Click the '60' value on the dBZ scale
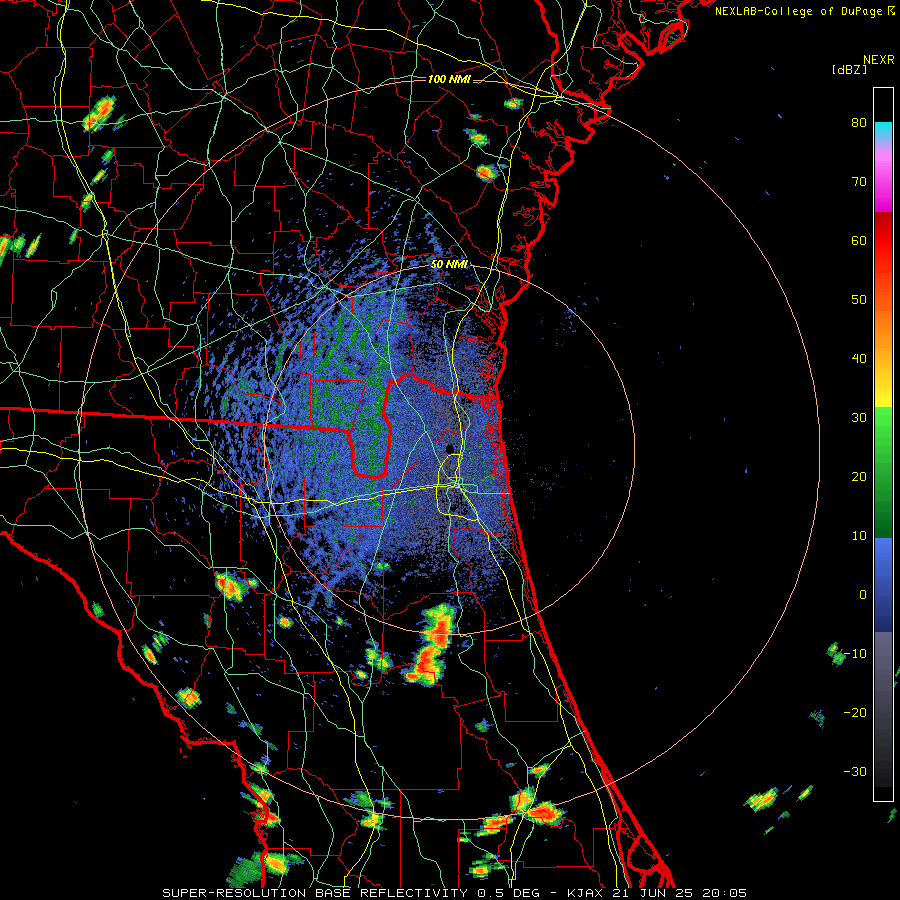The image size is (900, 900). point(859,240)
